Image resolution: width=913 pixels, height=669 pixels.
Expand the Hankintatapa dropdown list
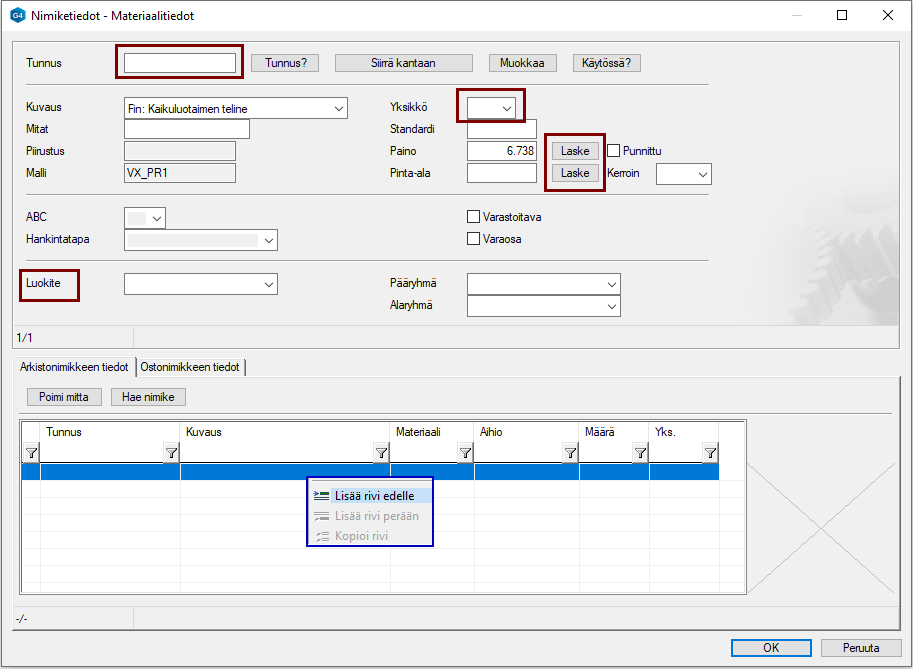[x=267, y=240]
